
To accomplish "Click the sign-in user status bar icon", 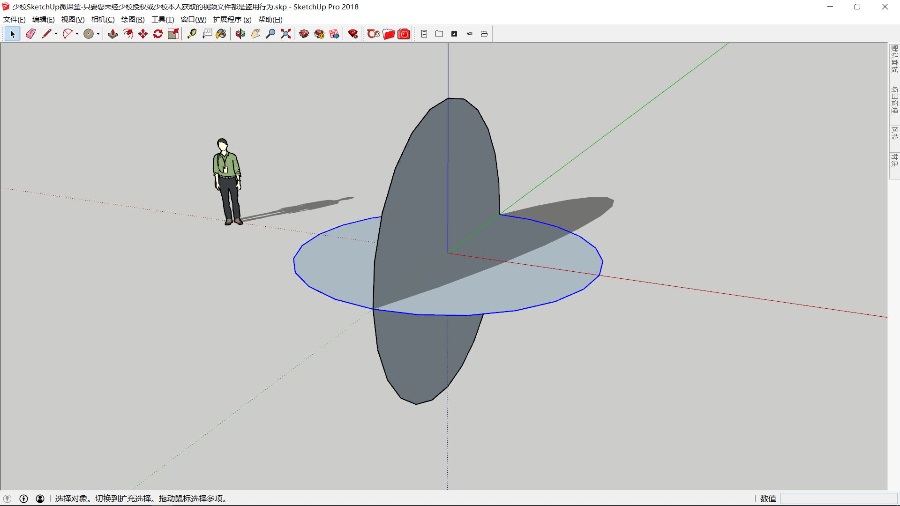I will pos(40,499).
